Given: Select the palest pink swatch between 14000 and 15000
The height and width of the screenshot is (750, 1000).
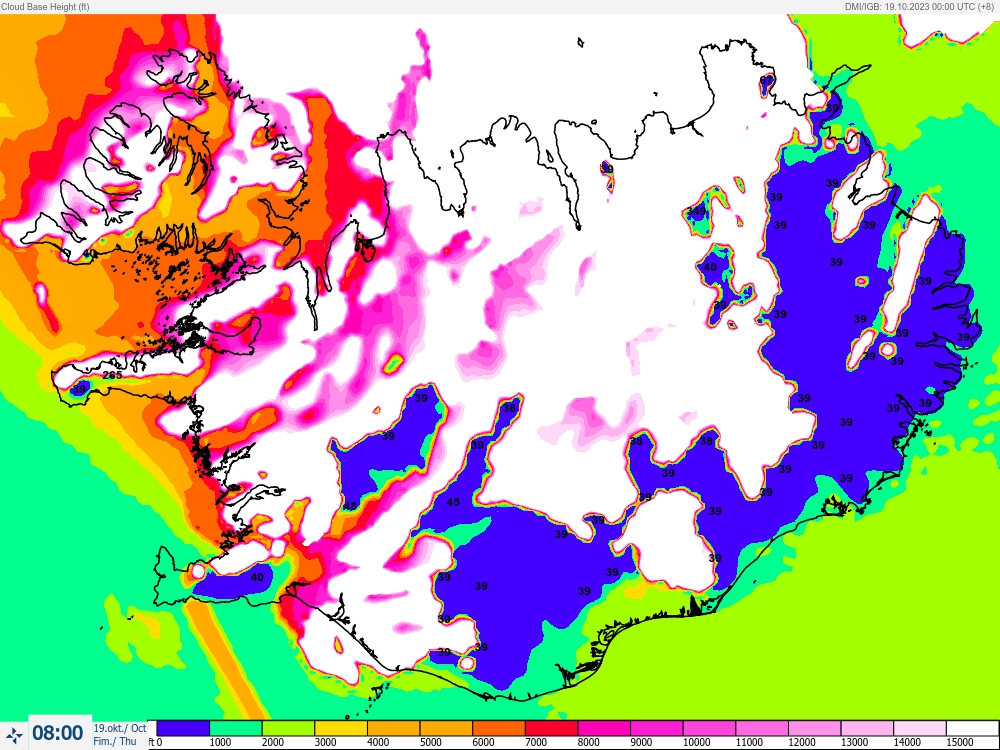Looking at the screenshot, I should tap(920, 728).
